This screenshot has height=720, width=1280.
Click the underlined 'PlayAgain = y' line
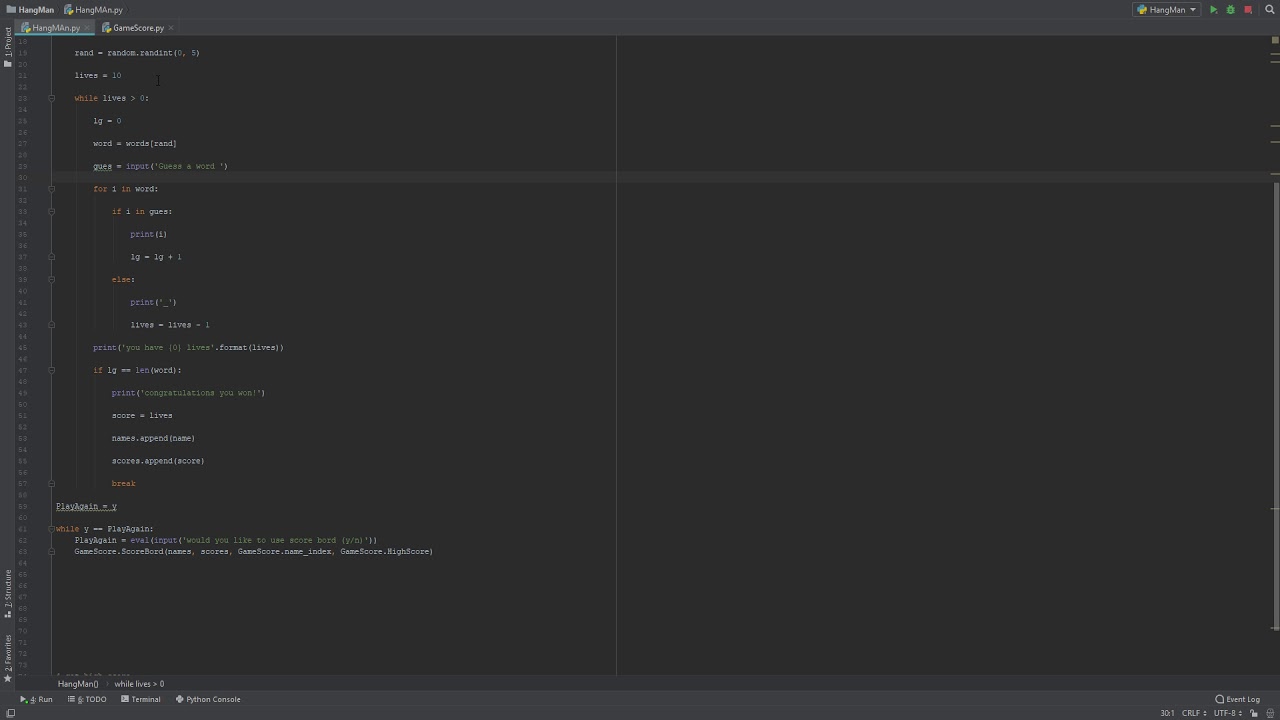point(86,506)
